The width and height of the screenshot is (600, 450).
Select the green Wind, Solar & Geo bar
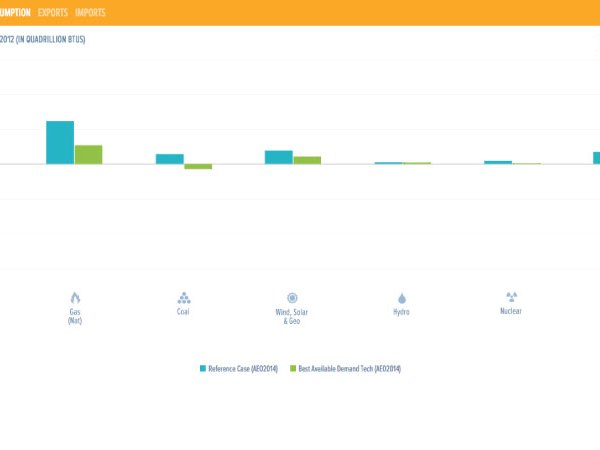(307, 160)
